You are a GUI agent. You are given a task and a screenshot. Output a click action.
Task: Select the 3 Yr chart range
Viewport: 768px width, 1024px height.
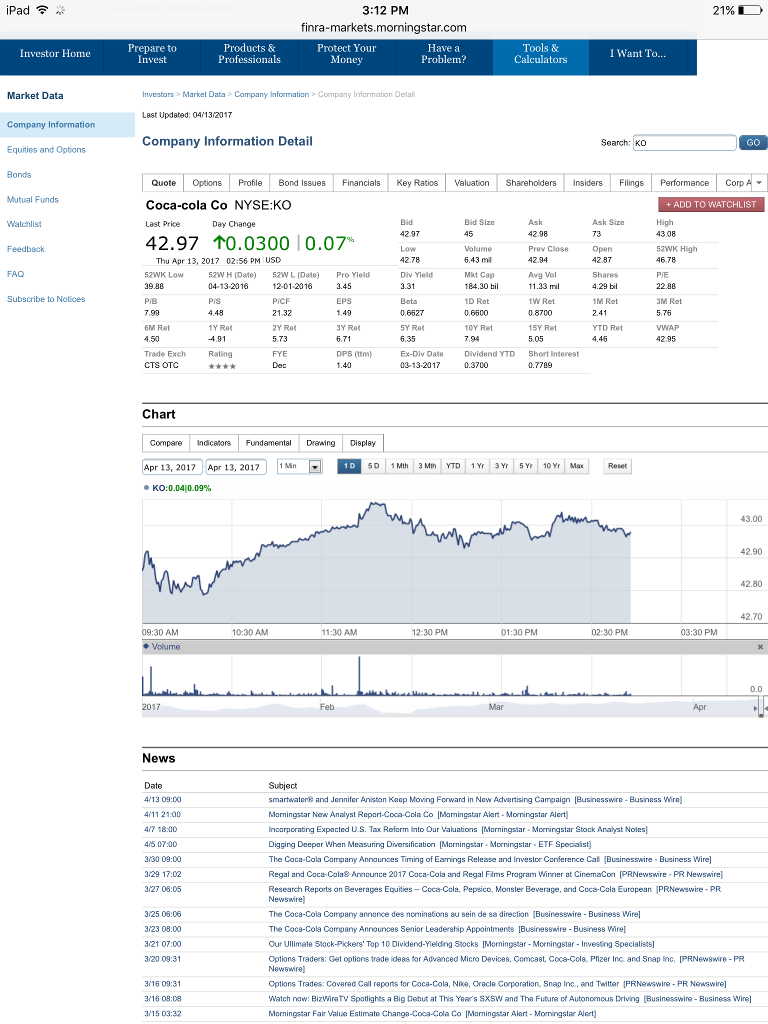pyautogui.click(x=502, y=466)
